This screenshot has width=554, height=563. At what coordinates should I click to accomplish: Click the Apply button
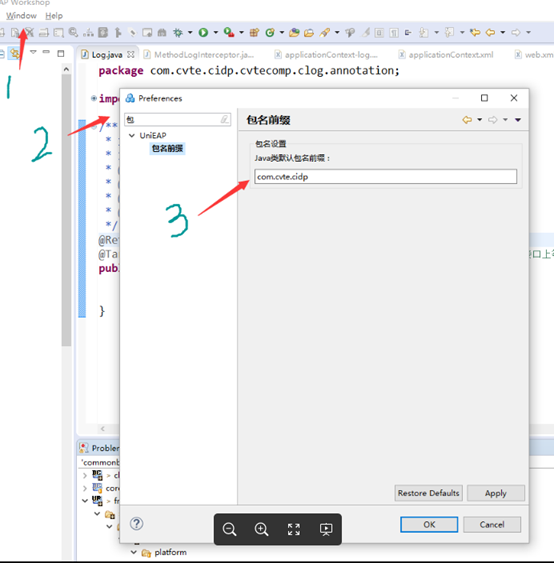495,493
